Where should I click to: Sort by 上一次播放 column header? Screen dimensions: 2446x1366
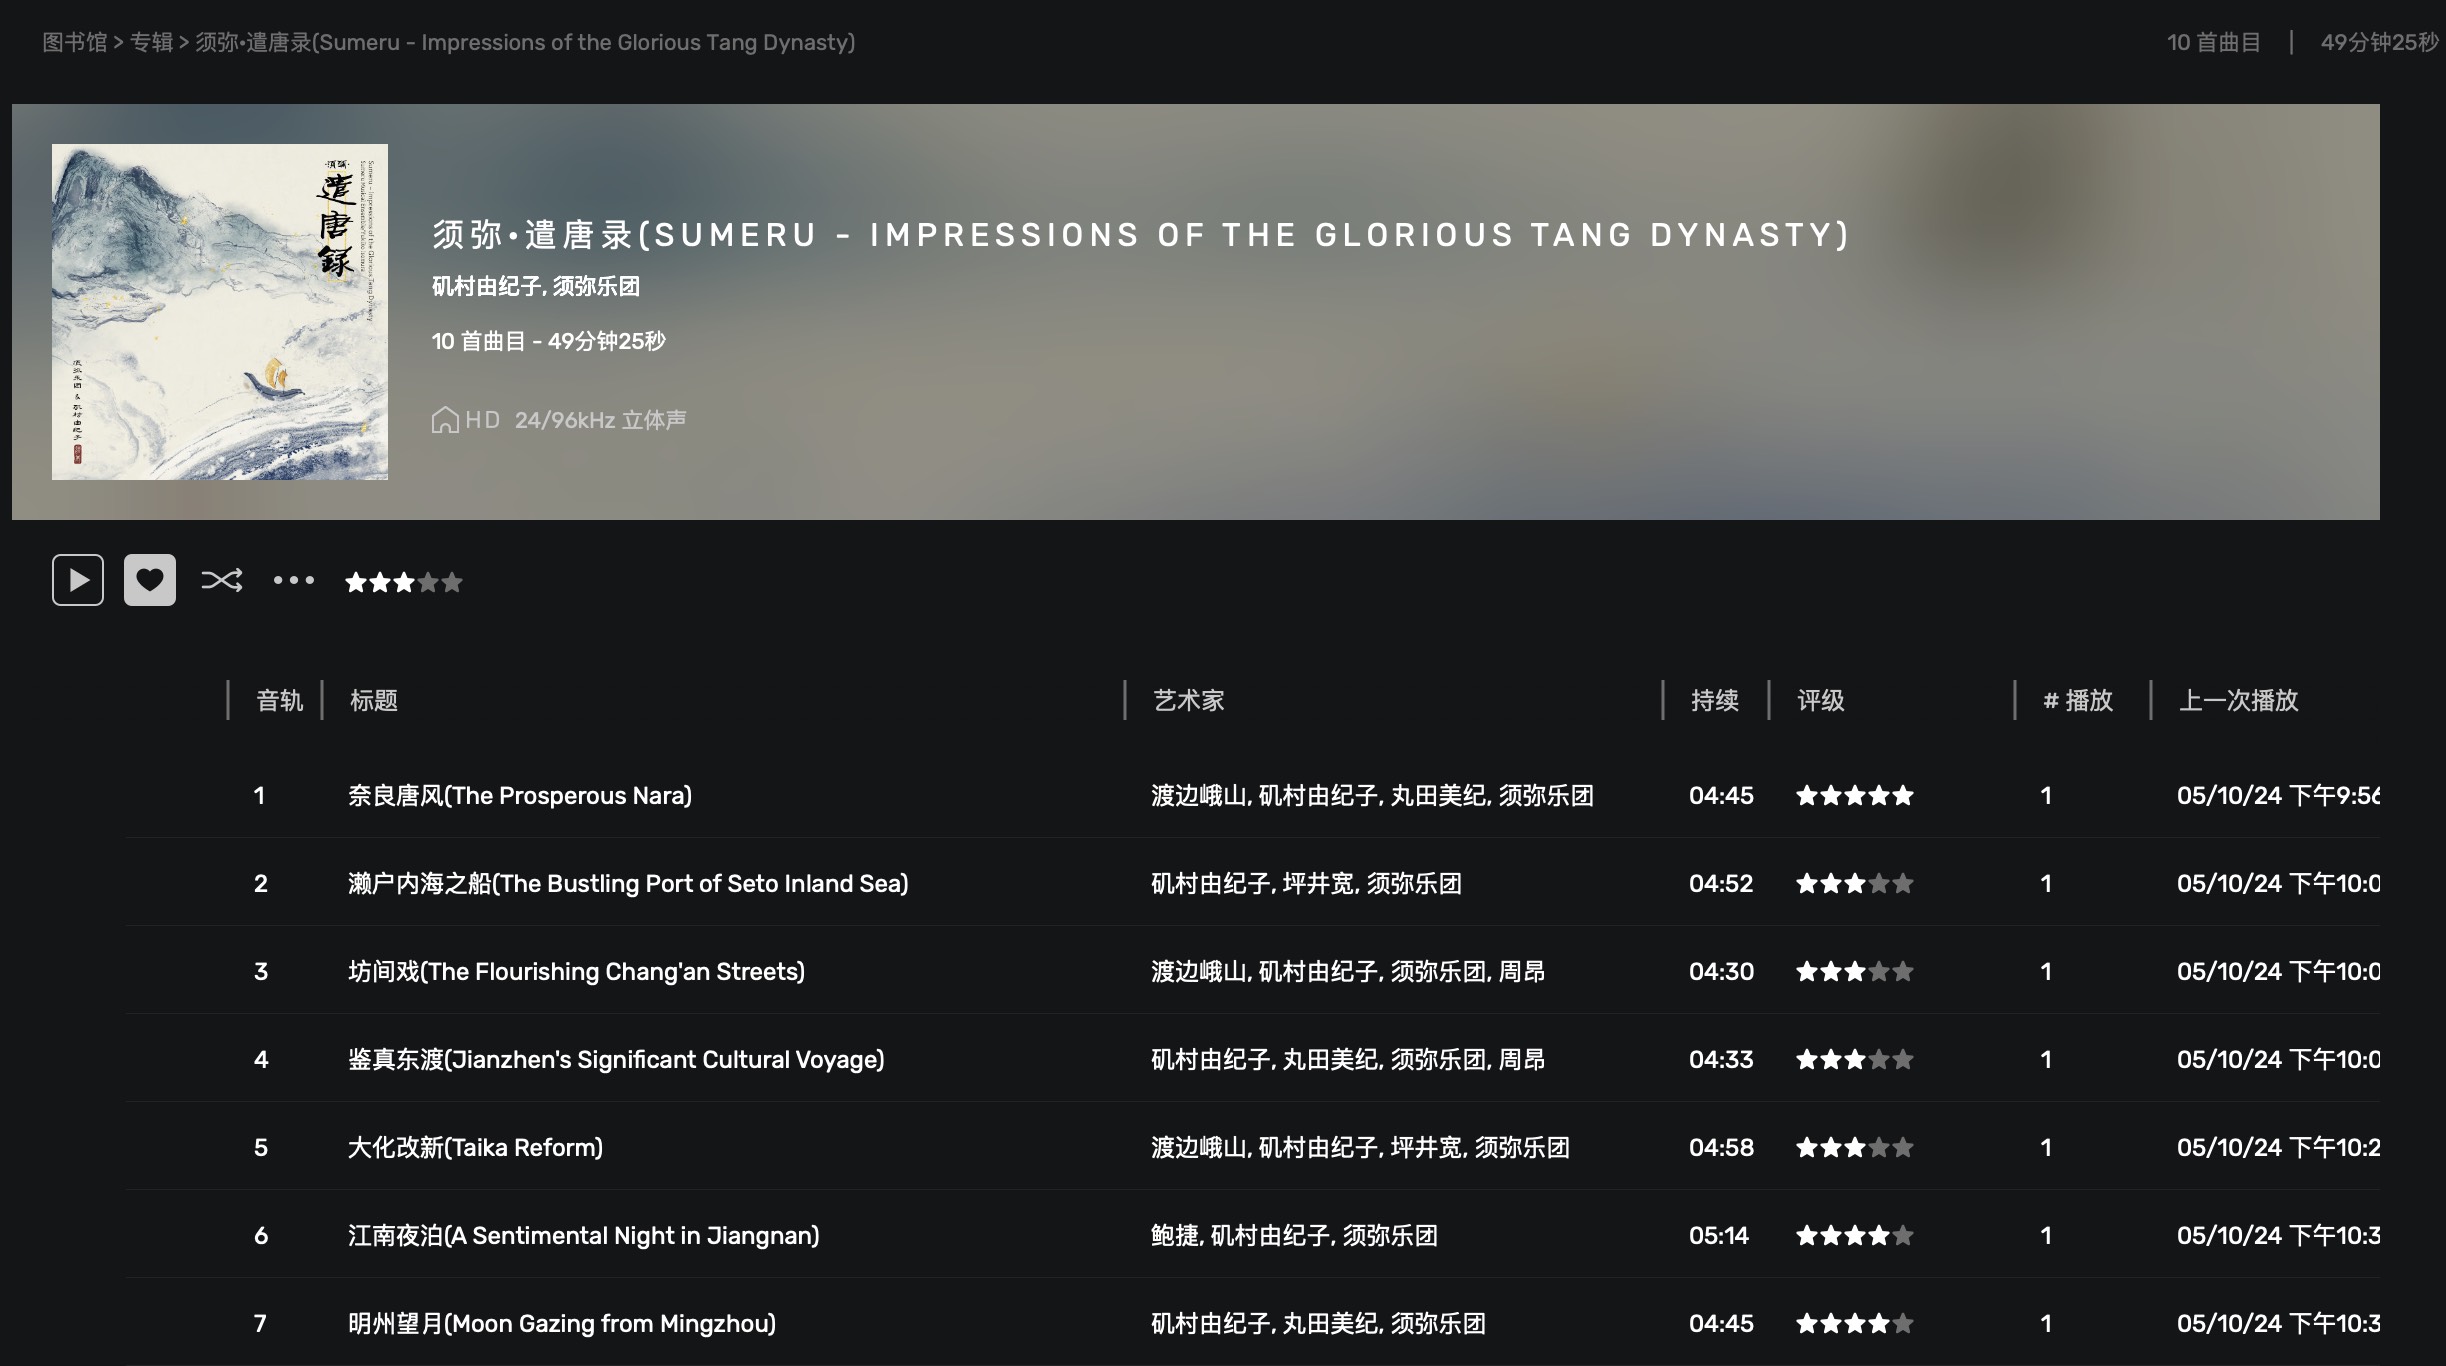tap(2238, 700)
